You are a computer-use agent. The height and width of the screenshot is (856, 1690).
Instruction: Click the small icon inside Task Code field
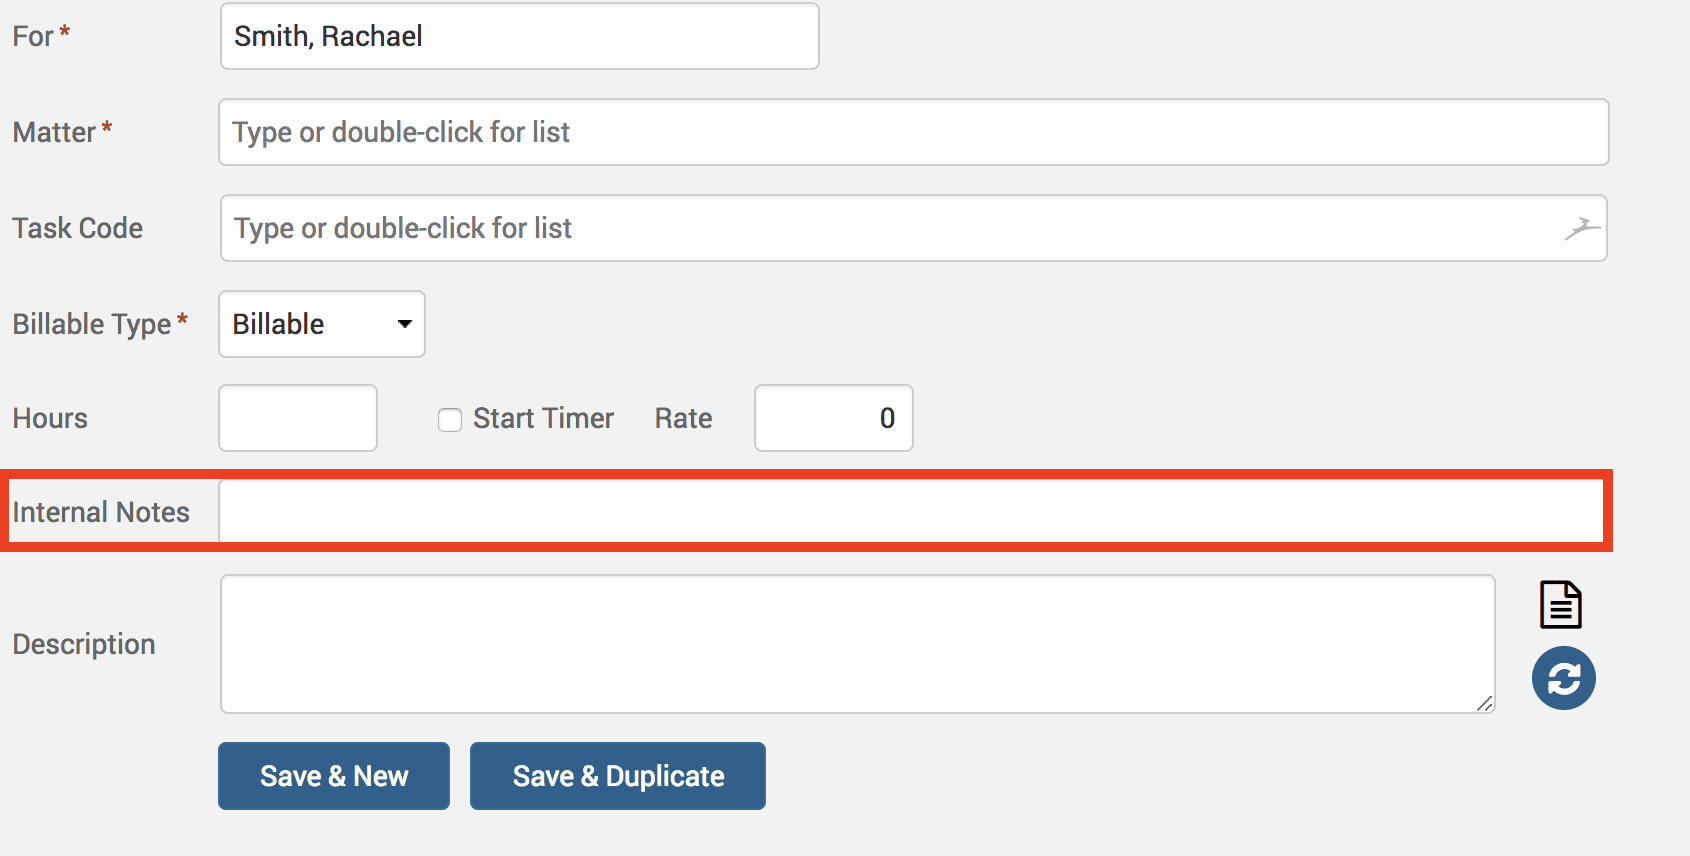(1582, 228)
